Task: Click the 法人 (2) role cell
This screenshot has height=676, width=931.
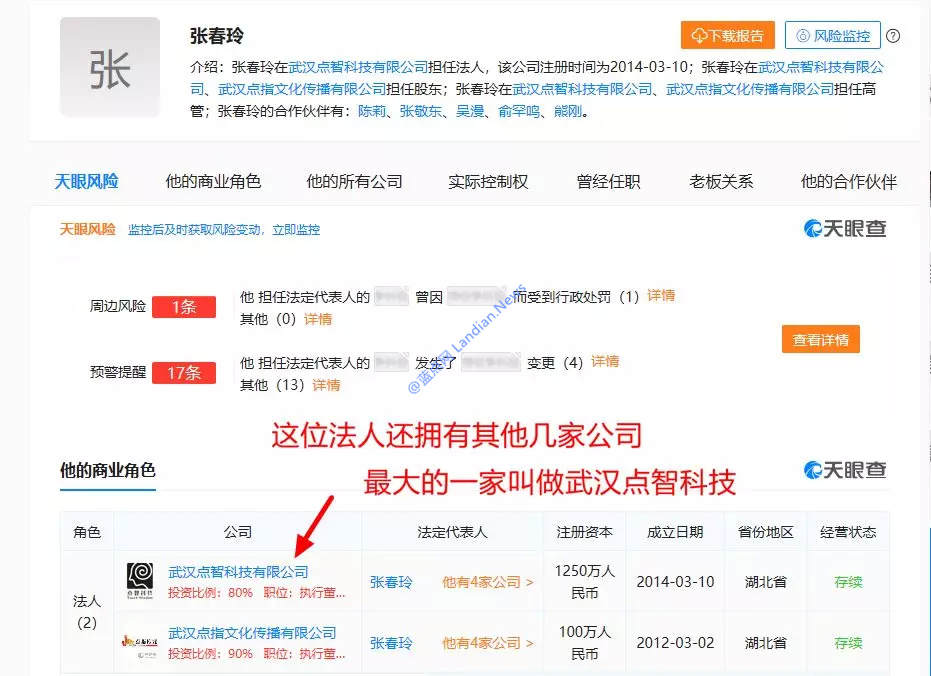Action: pyautogui.click(x=87, y=612)
